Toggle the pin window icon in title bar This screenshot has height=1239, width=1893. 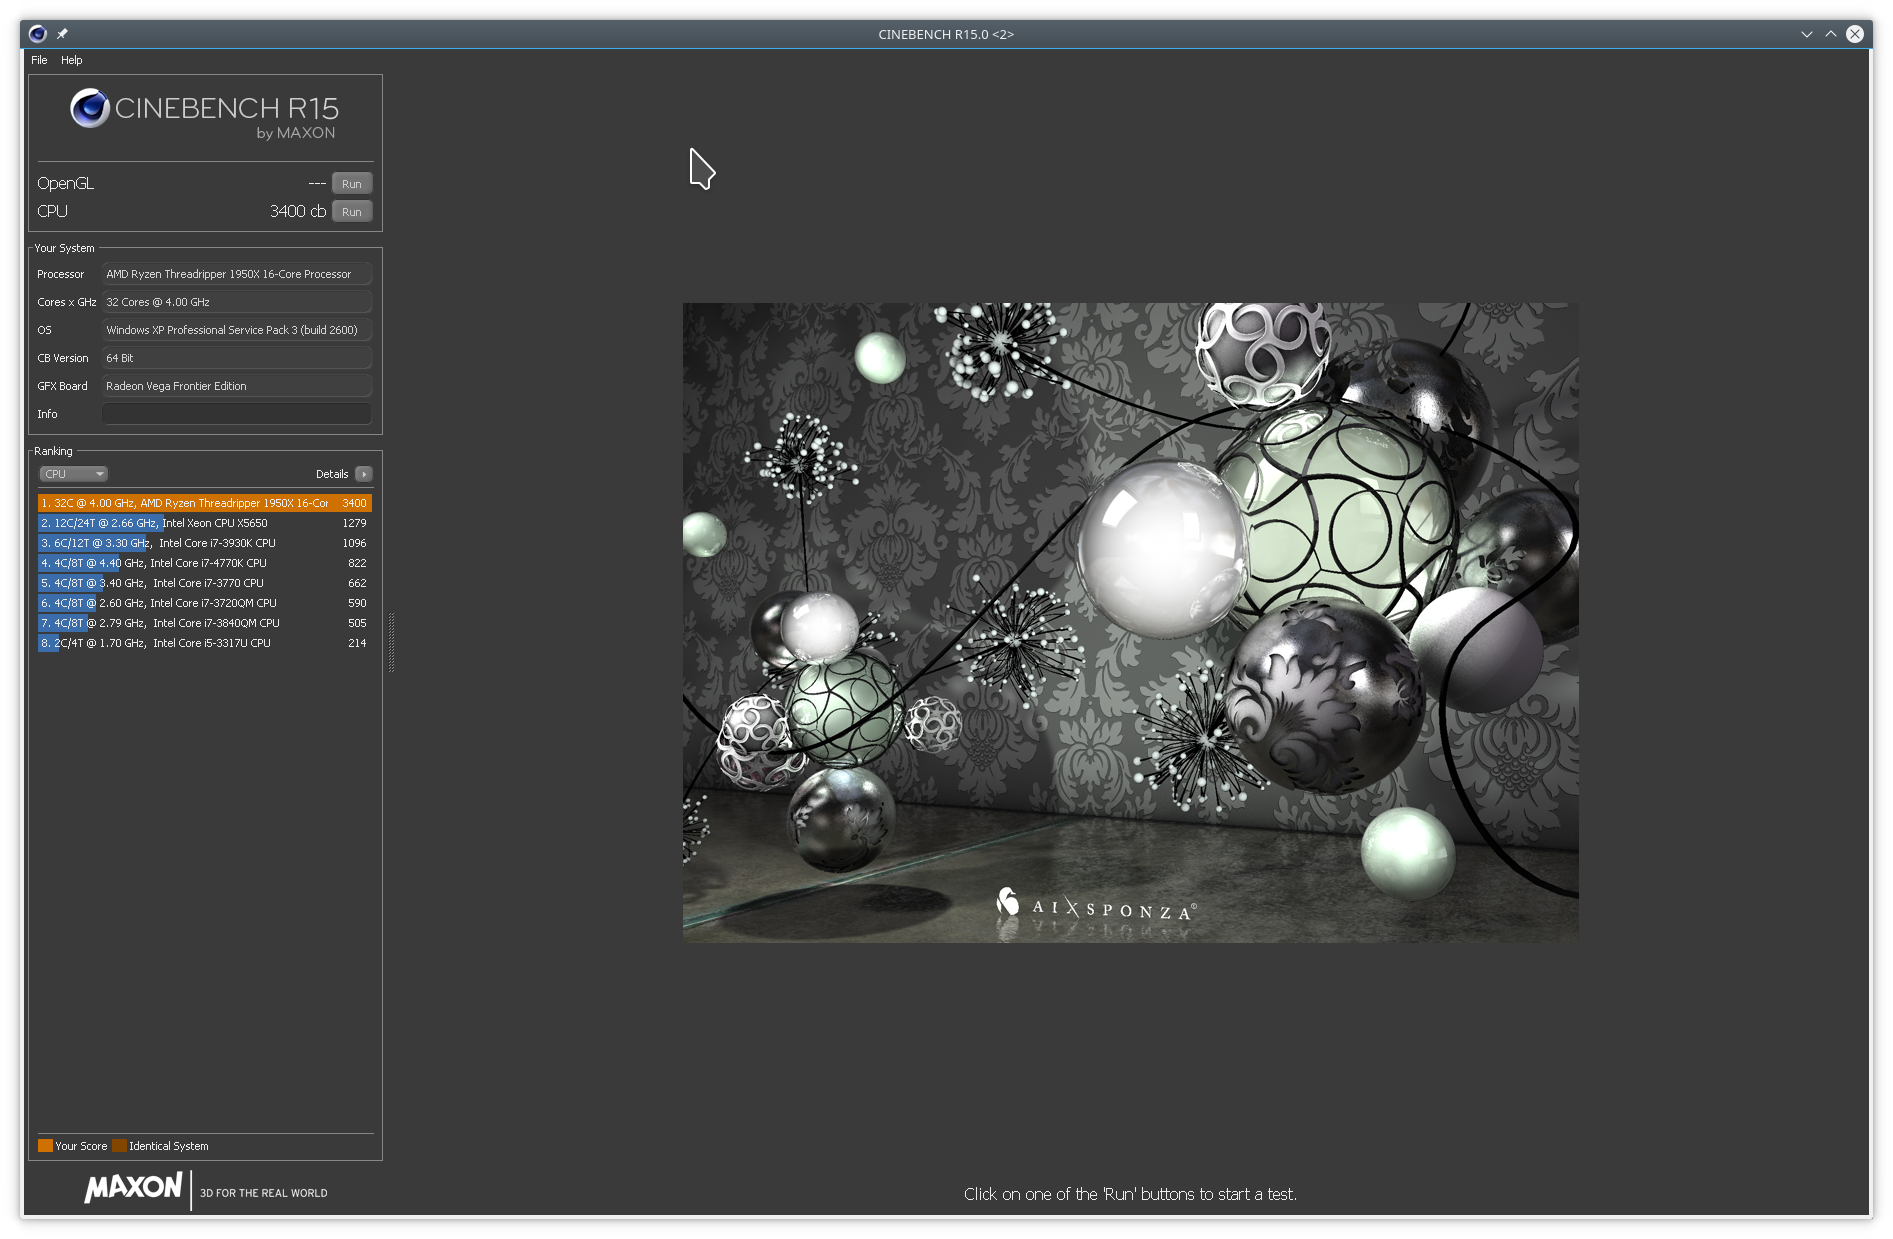pos(62,34)
